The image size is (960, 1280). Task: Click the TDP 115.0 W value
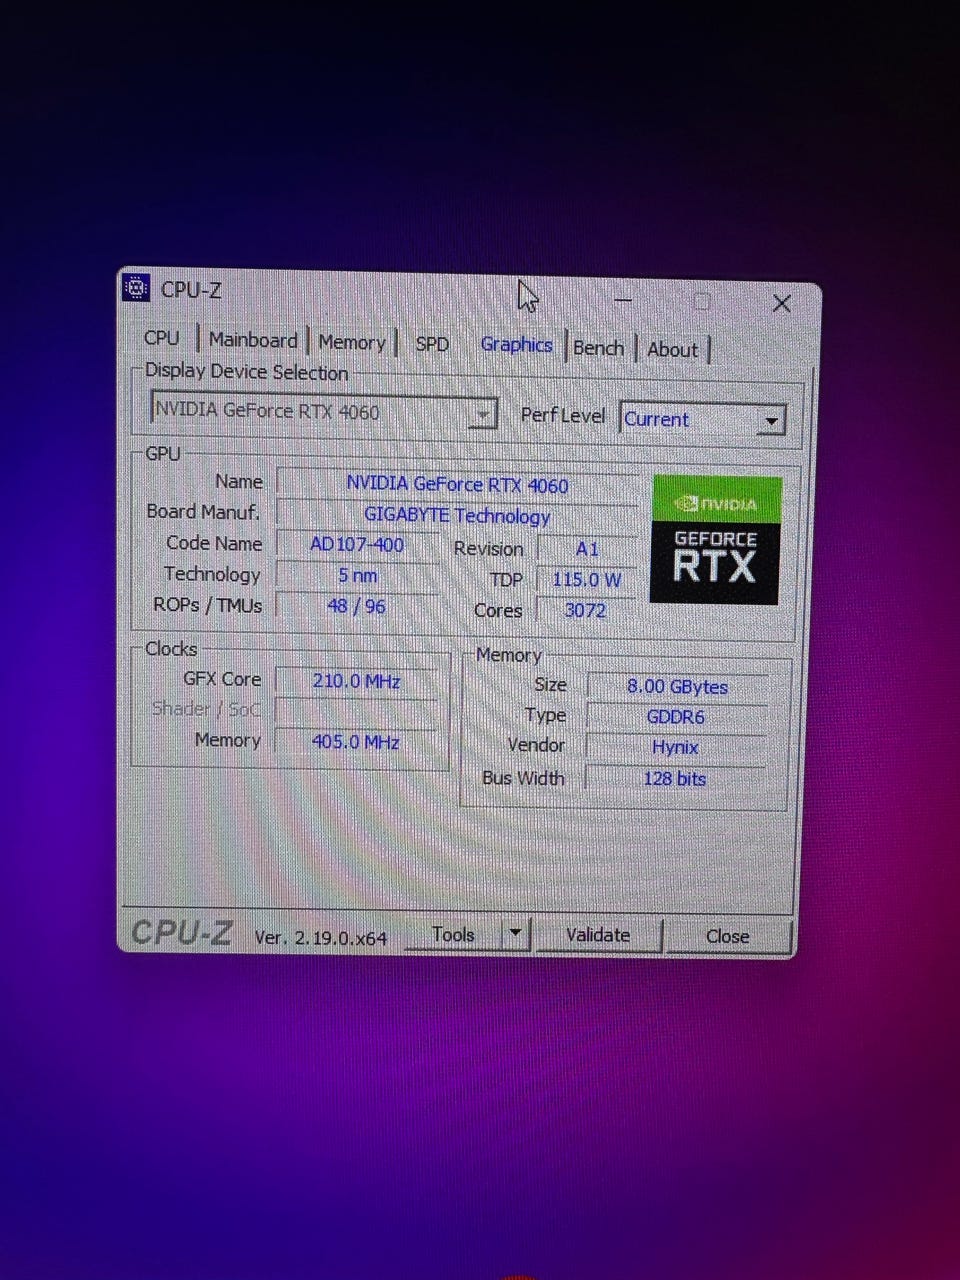587,580
